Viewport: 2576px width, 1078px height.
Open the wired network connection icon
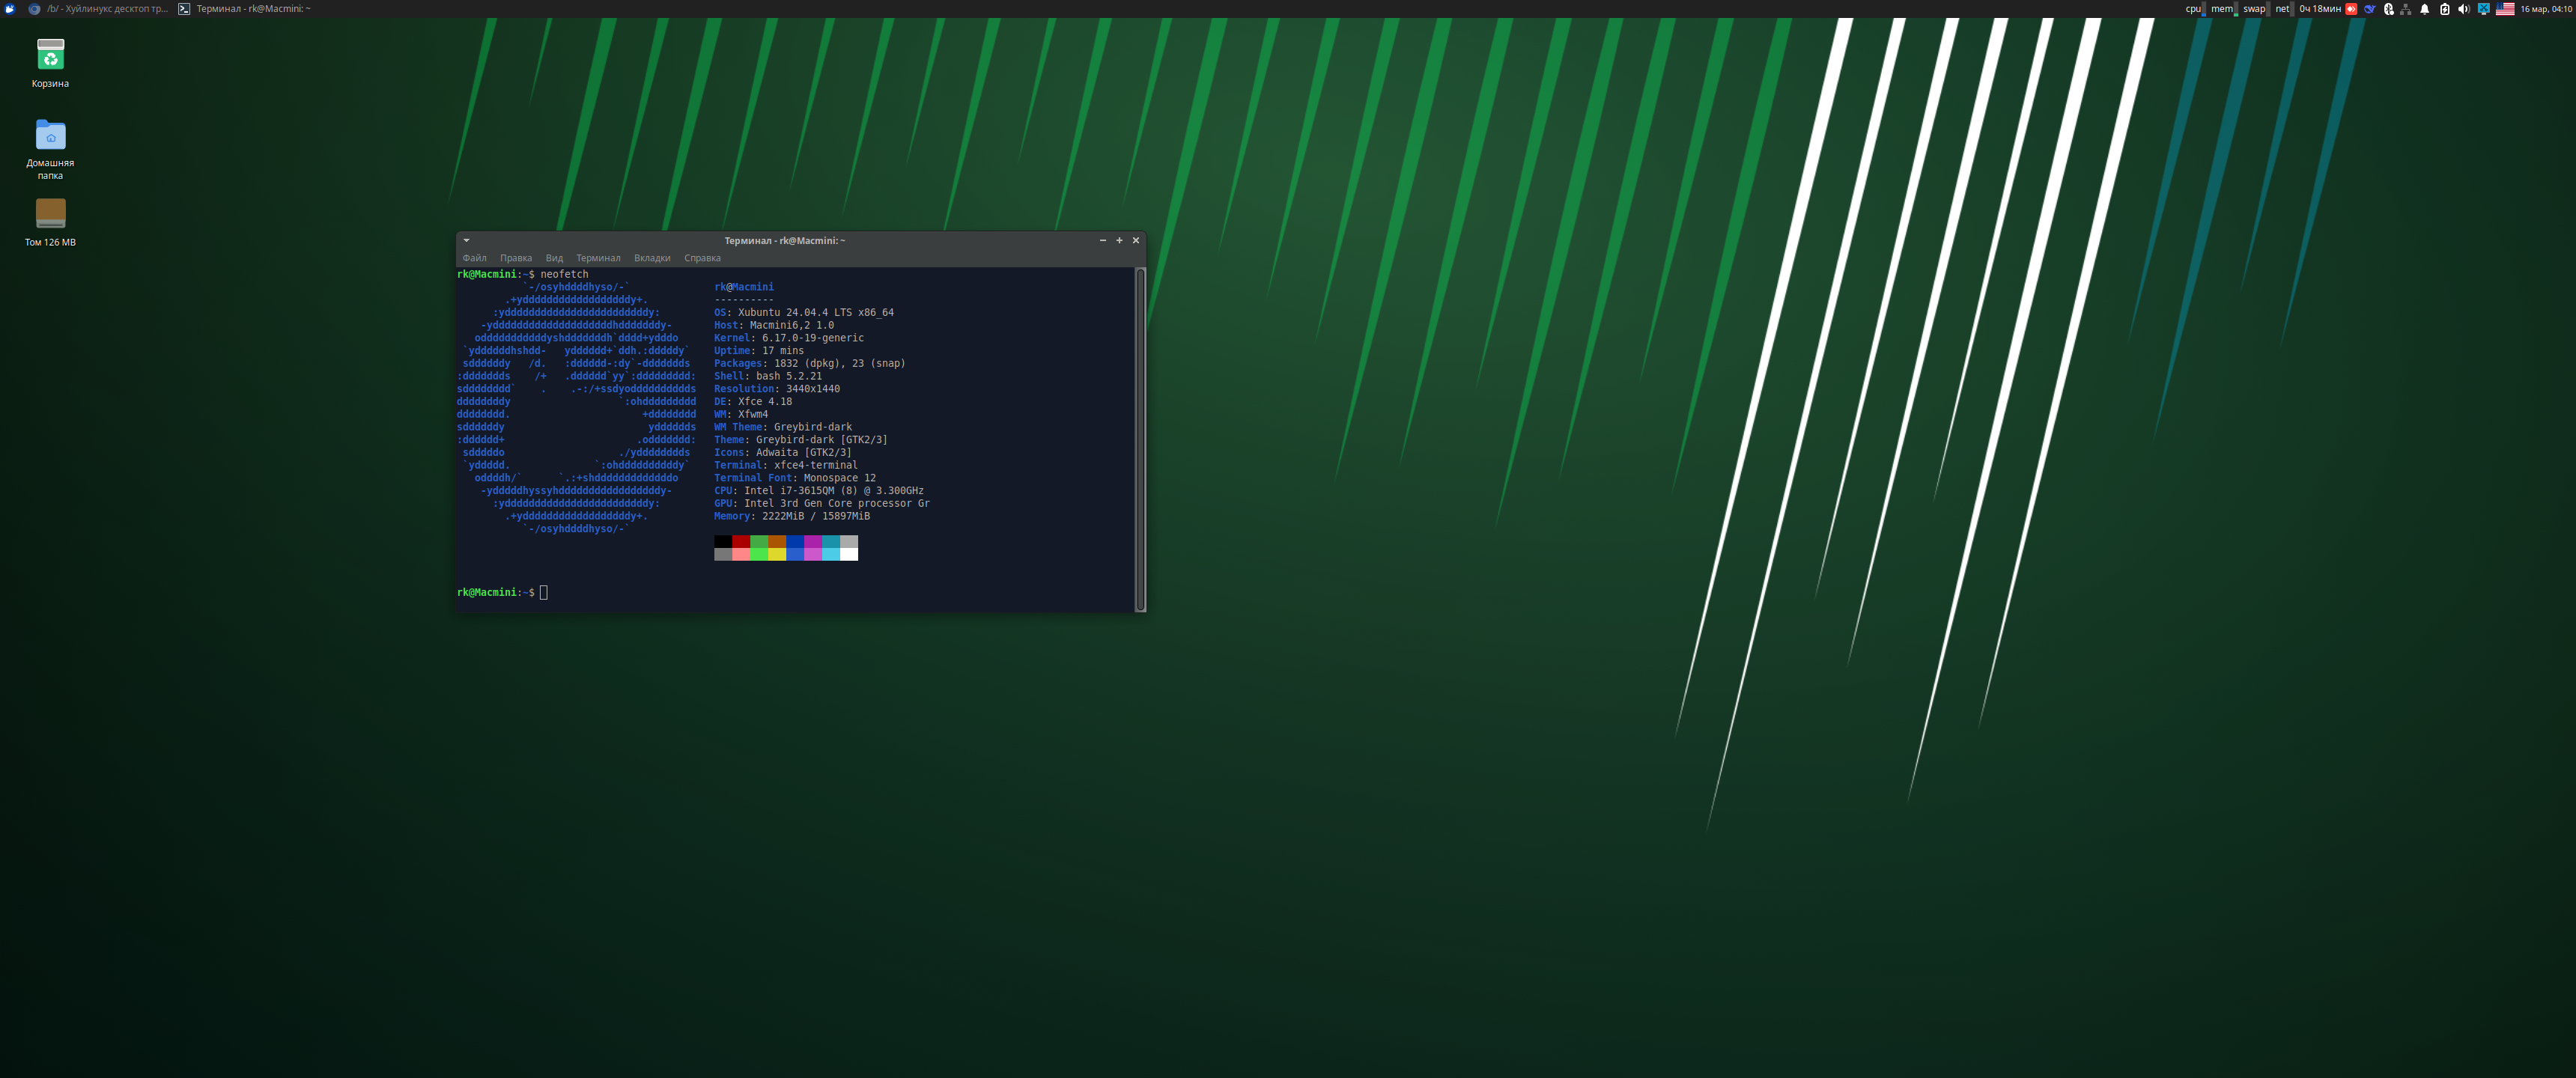2406,9
